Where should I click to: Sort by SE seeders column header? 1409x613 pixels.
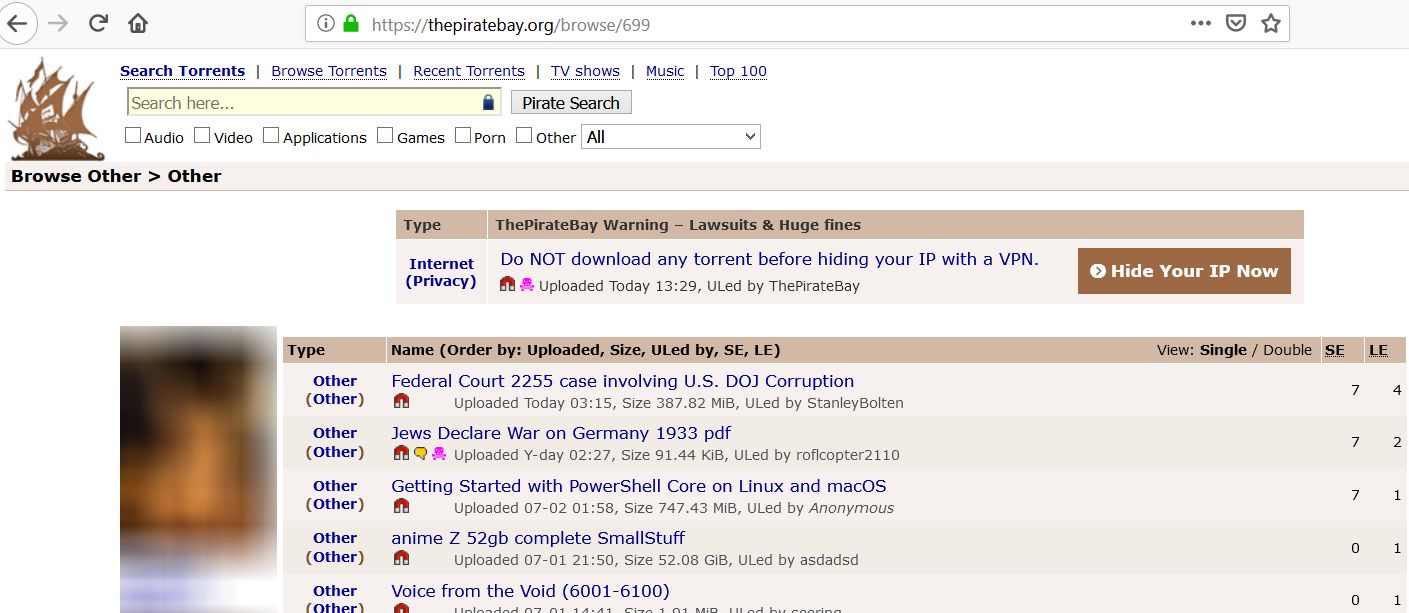[1335, 350]
